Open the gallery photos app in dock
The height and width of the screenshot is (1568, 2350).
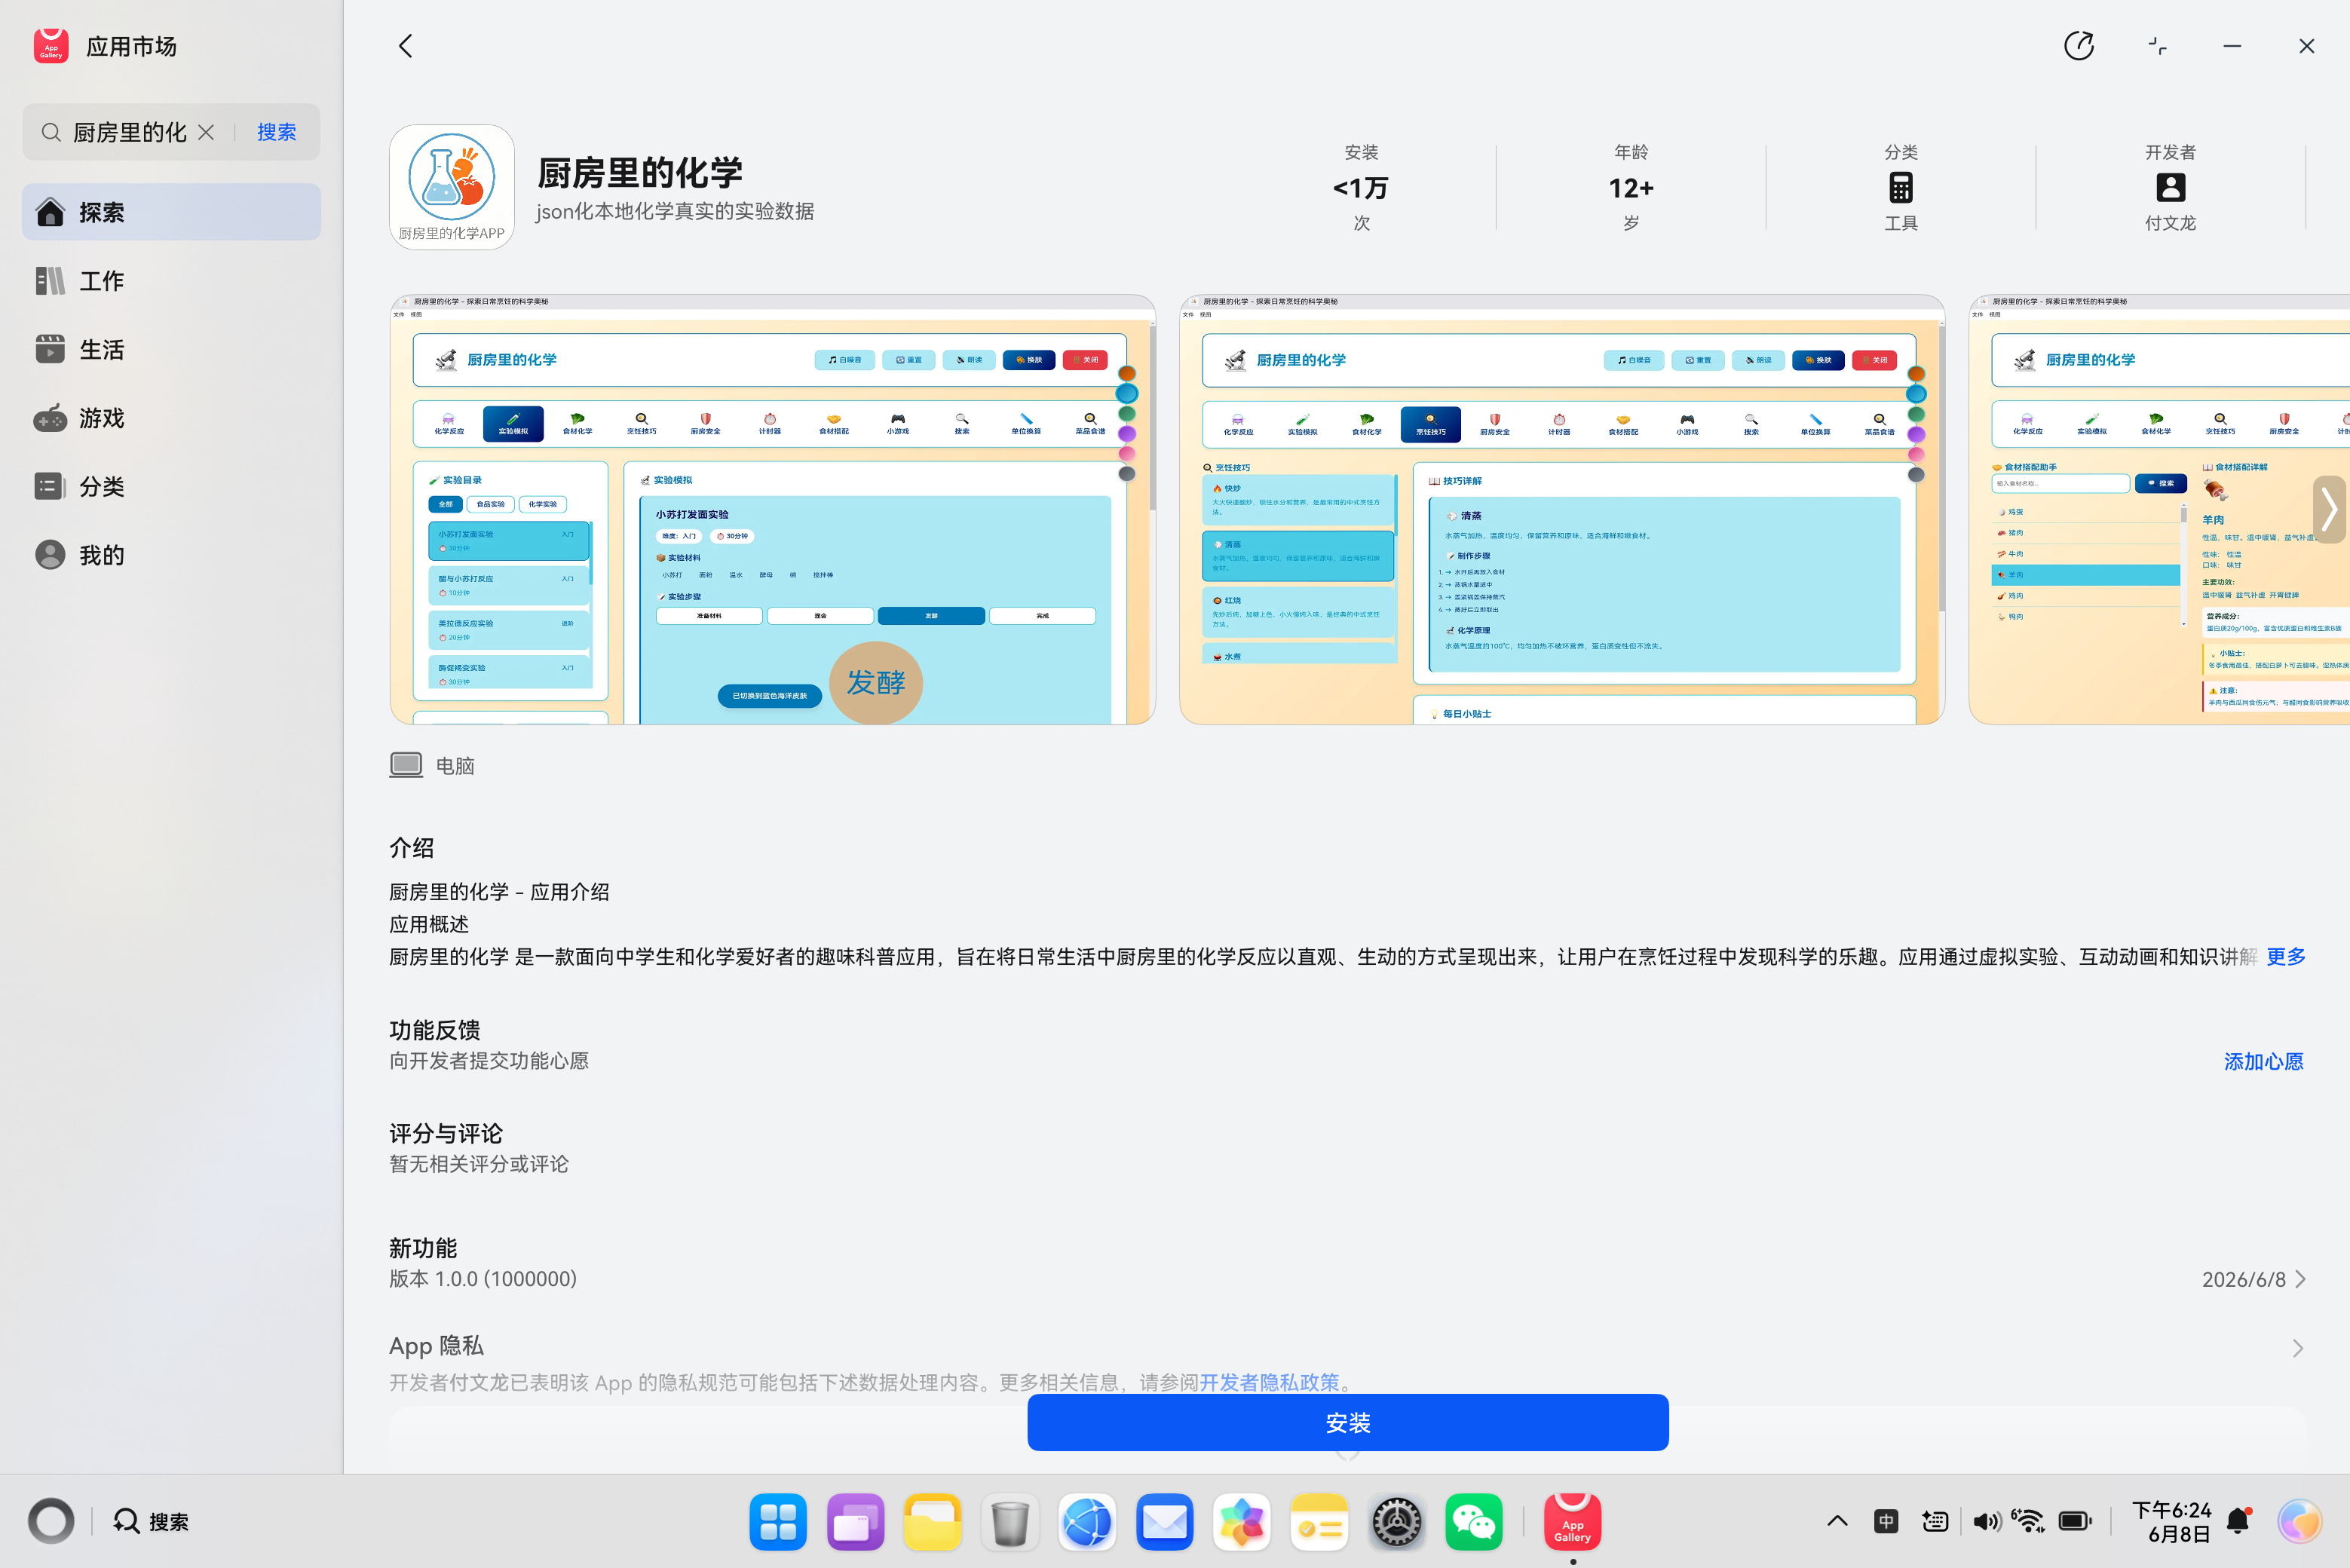tap(1241, 1522)
